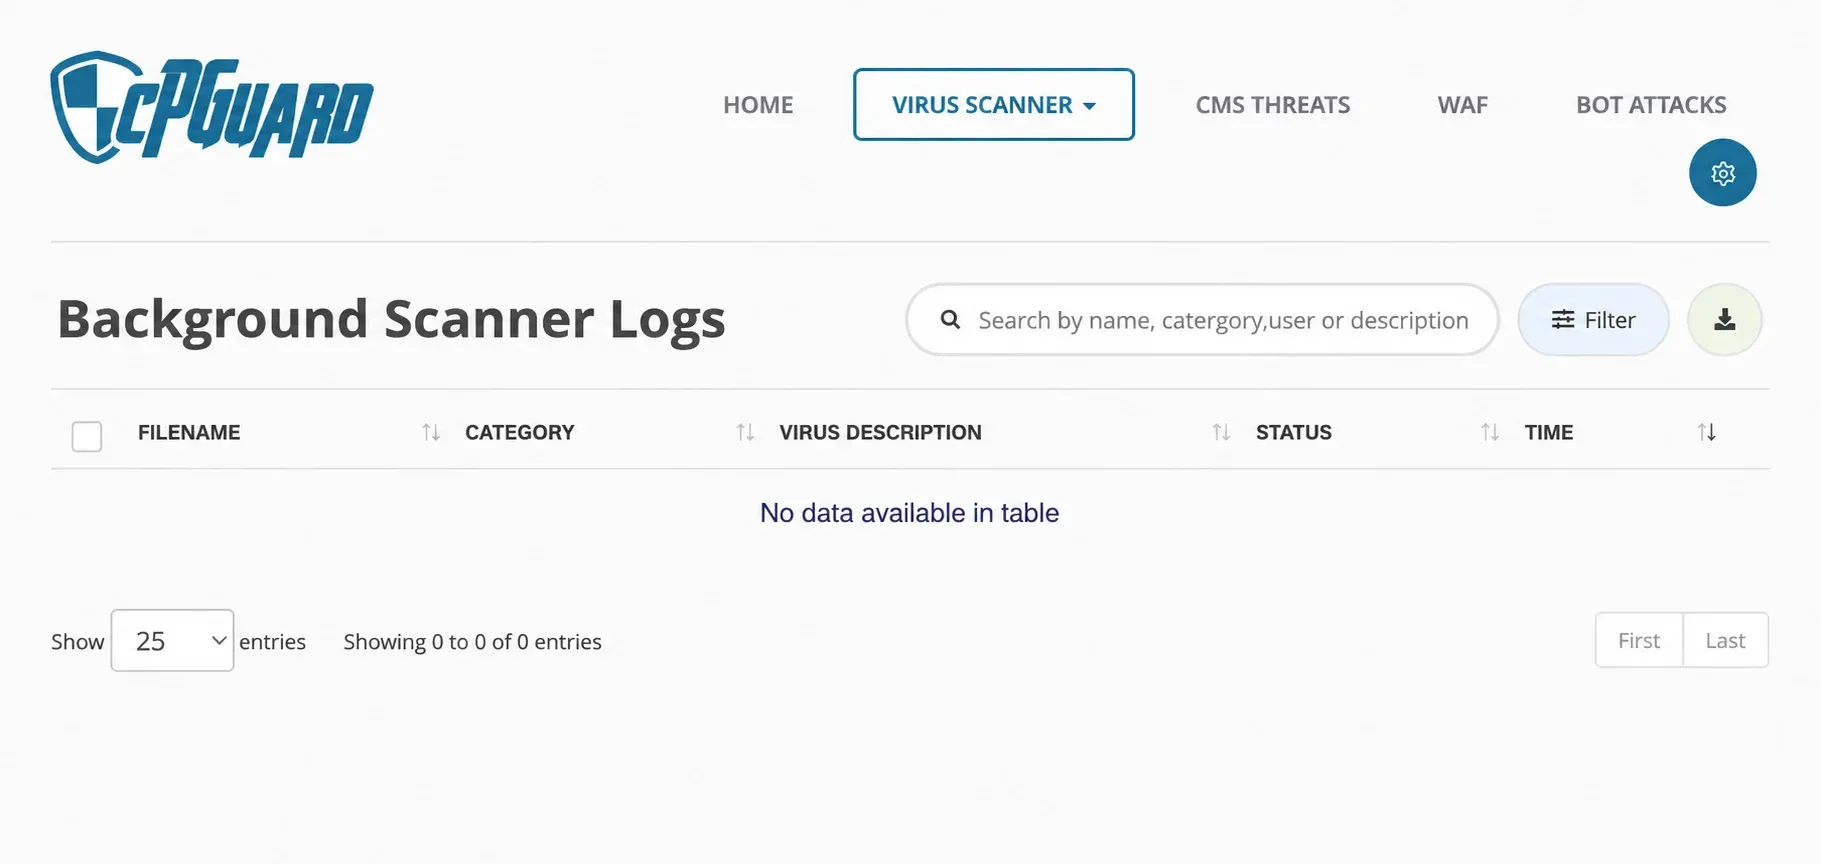
Task: Click the First pagination button
Action: click(x=1639, y=640)
